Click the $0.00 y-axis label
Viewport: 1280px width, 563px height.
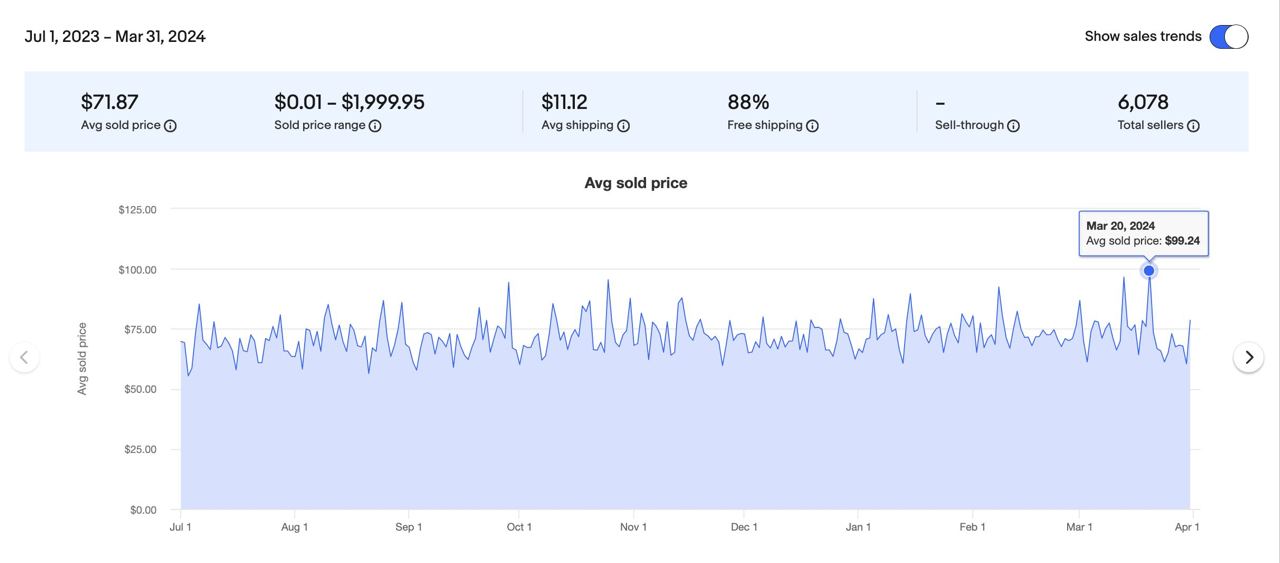tap(142, 510)
